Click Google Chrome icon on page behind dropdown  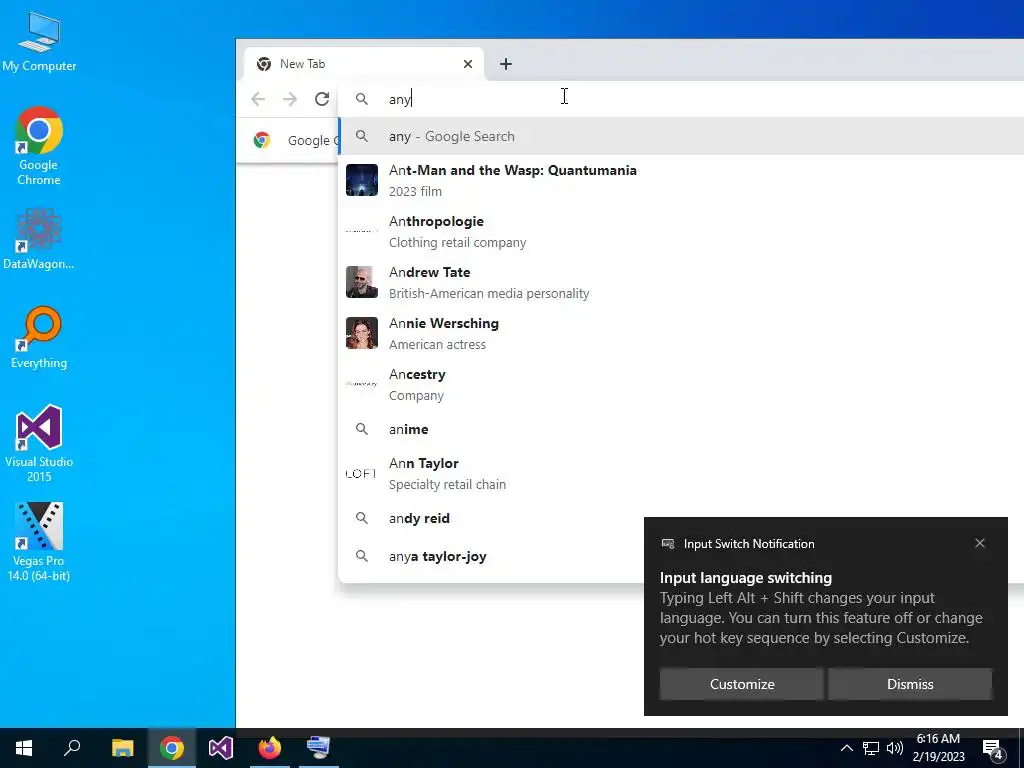262,140
